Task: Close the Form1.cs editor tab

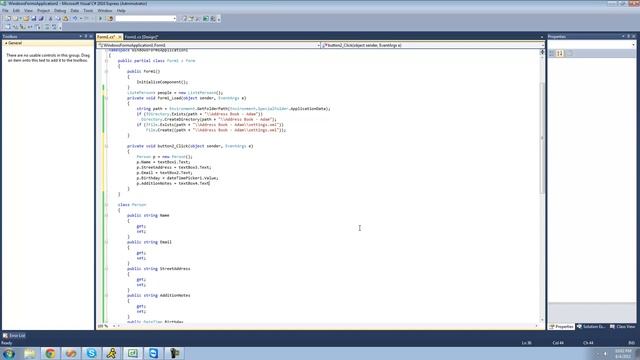Action: pos(120,37)
